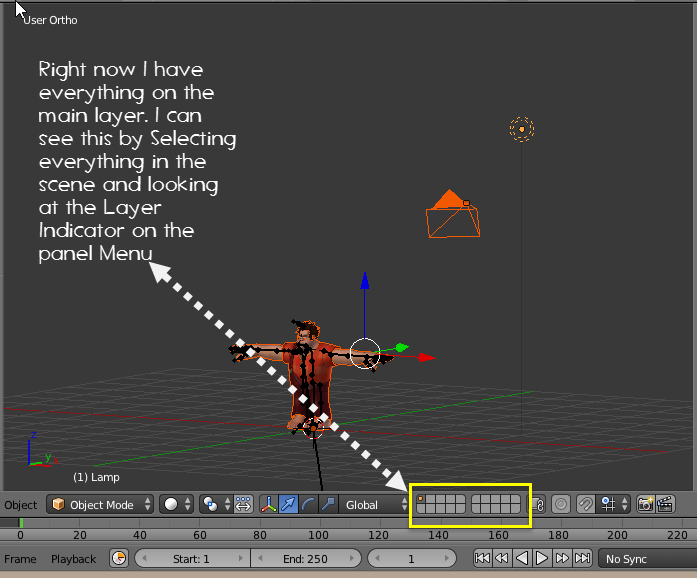
Task: Toggle lock camera and layers to scene
Action: [x=538, y=505]
